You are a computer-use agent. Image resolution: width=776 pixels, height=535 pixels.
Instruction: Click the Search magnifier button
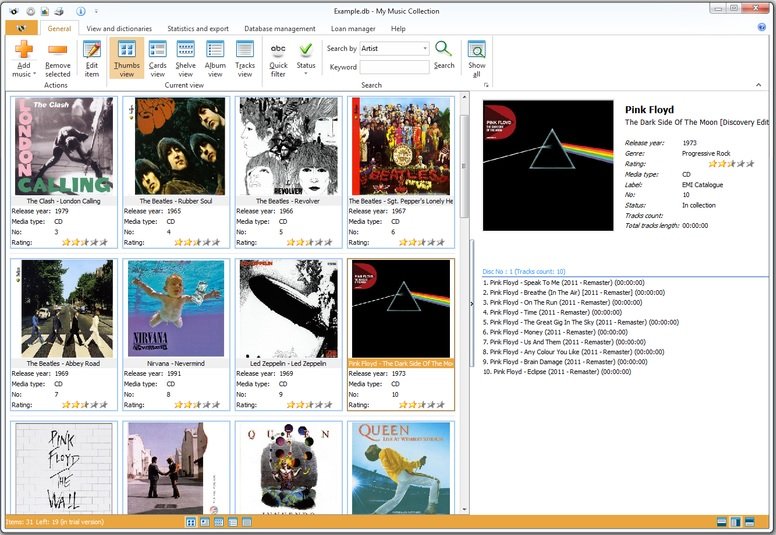(444, 53)
